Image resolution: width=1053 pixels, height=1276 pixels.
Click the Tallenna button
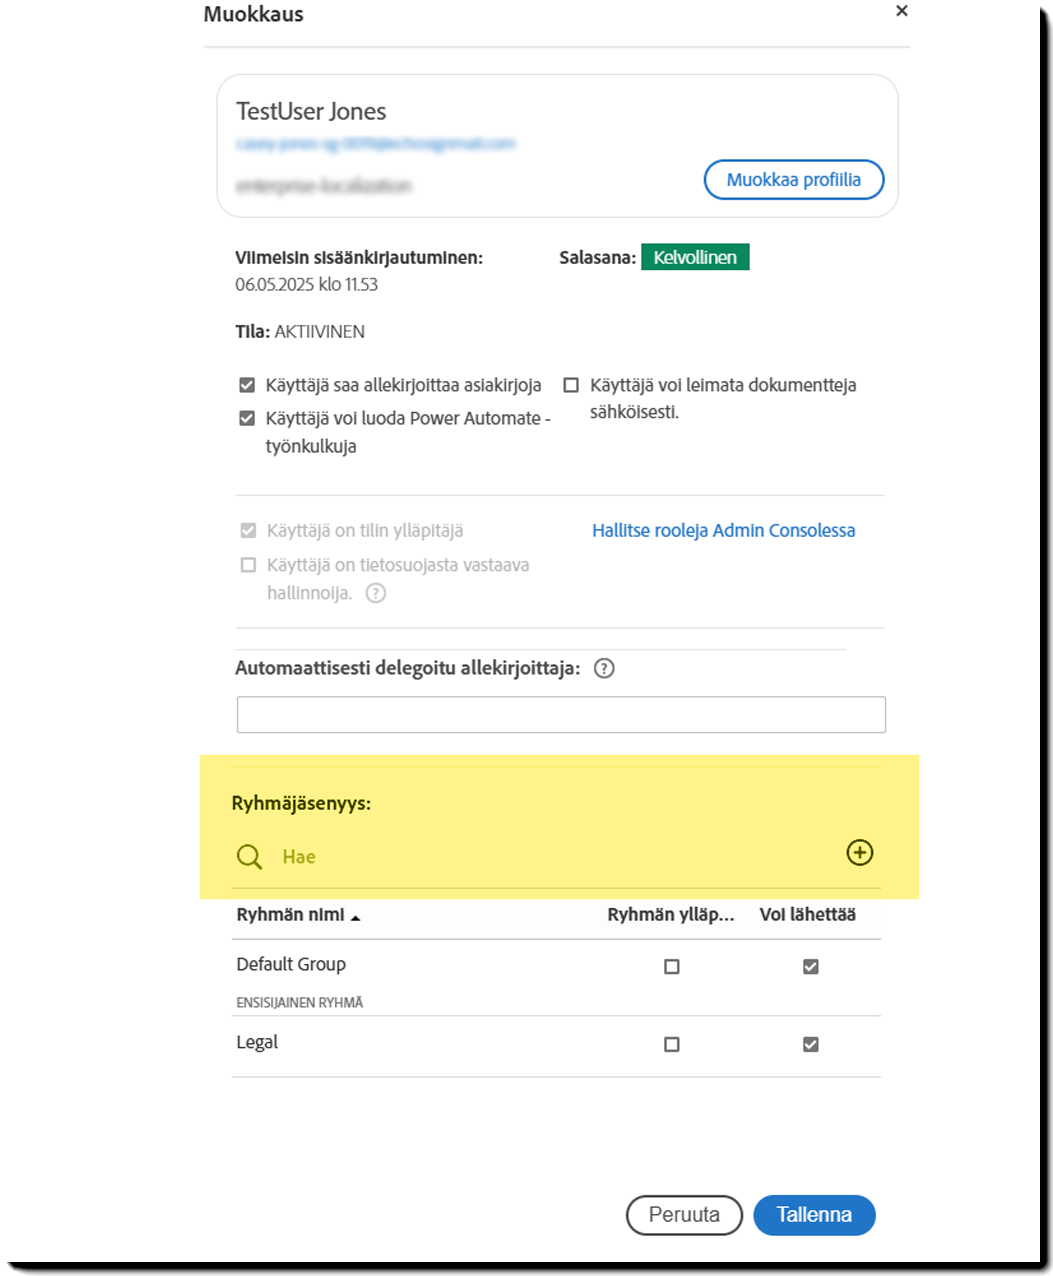pos(814,1215)
